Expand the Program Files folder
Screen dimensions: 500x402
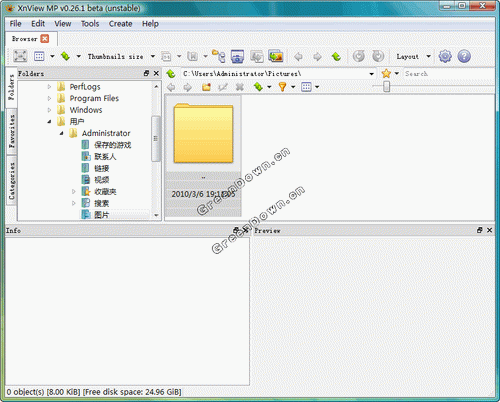(49, 98)
